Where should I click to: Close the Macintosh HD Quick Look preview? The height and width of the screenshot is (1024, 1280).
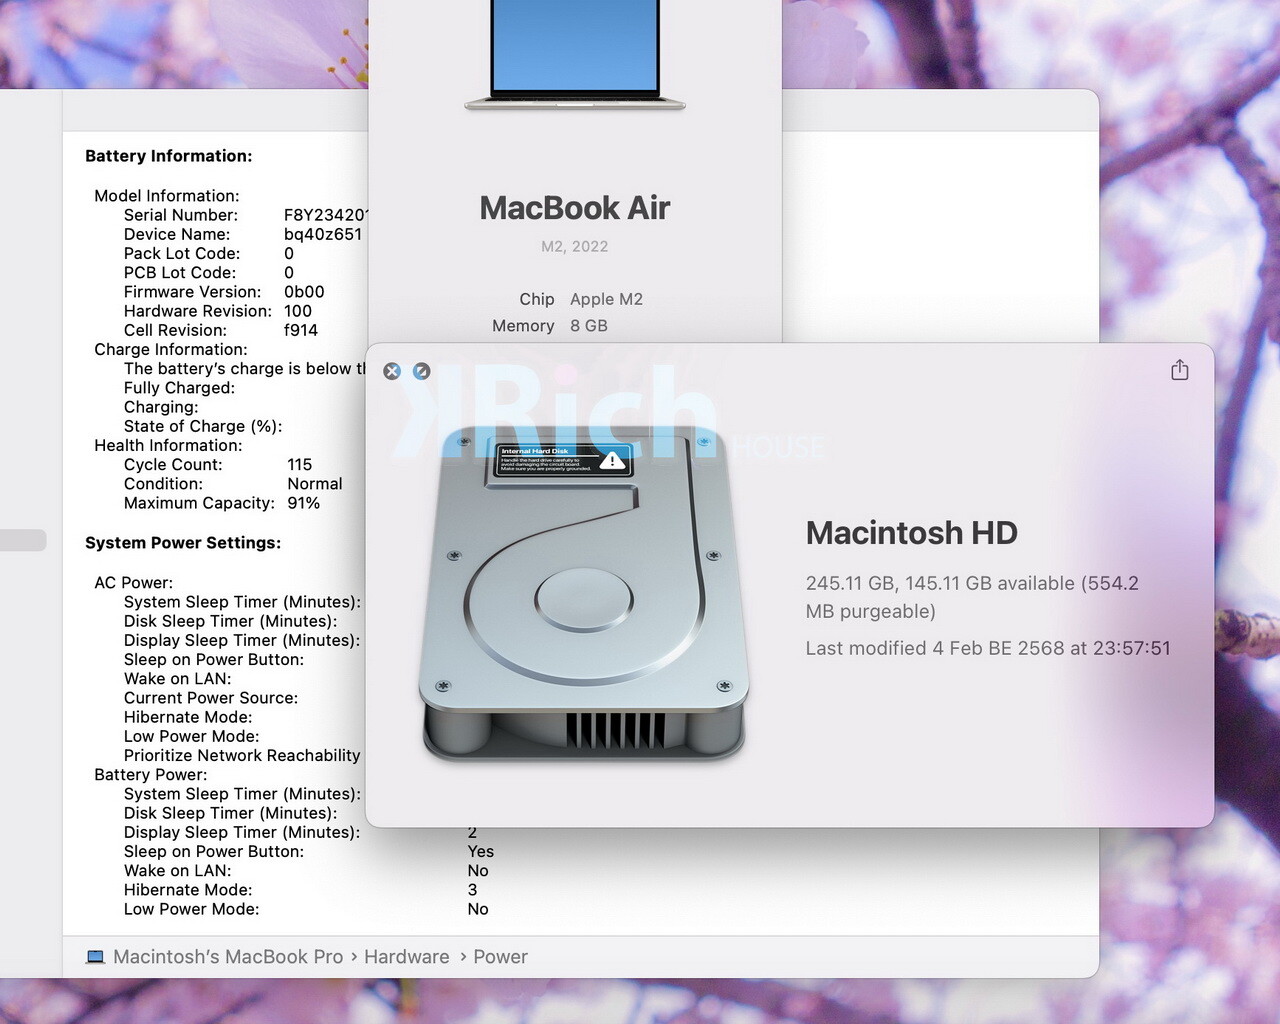click(x=392, y=371)
